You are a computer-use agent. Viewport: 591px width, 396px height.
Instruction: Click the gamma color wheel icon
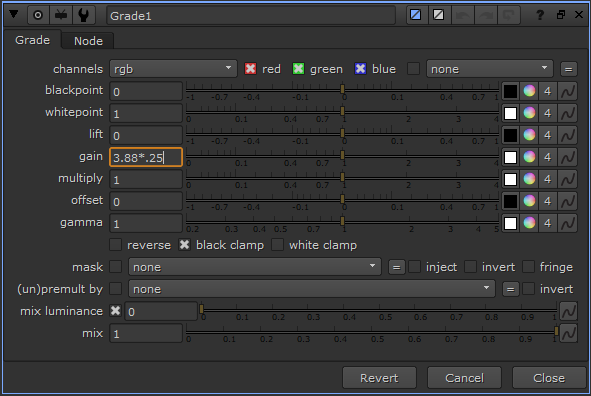(529, 223)
